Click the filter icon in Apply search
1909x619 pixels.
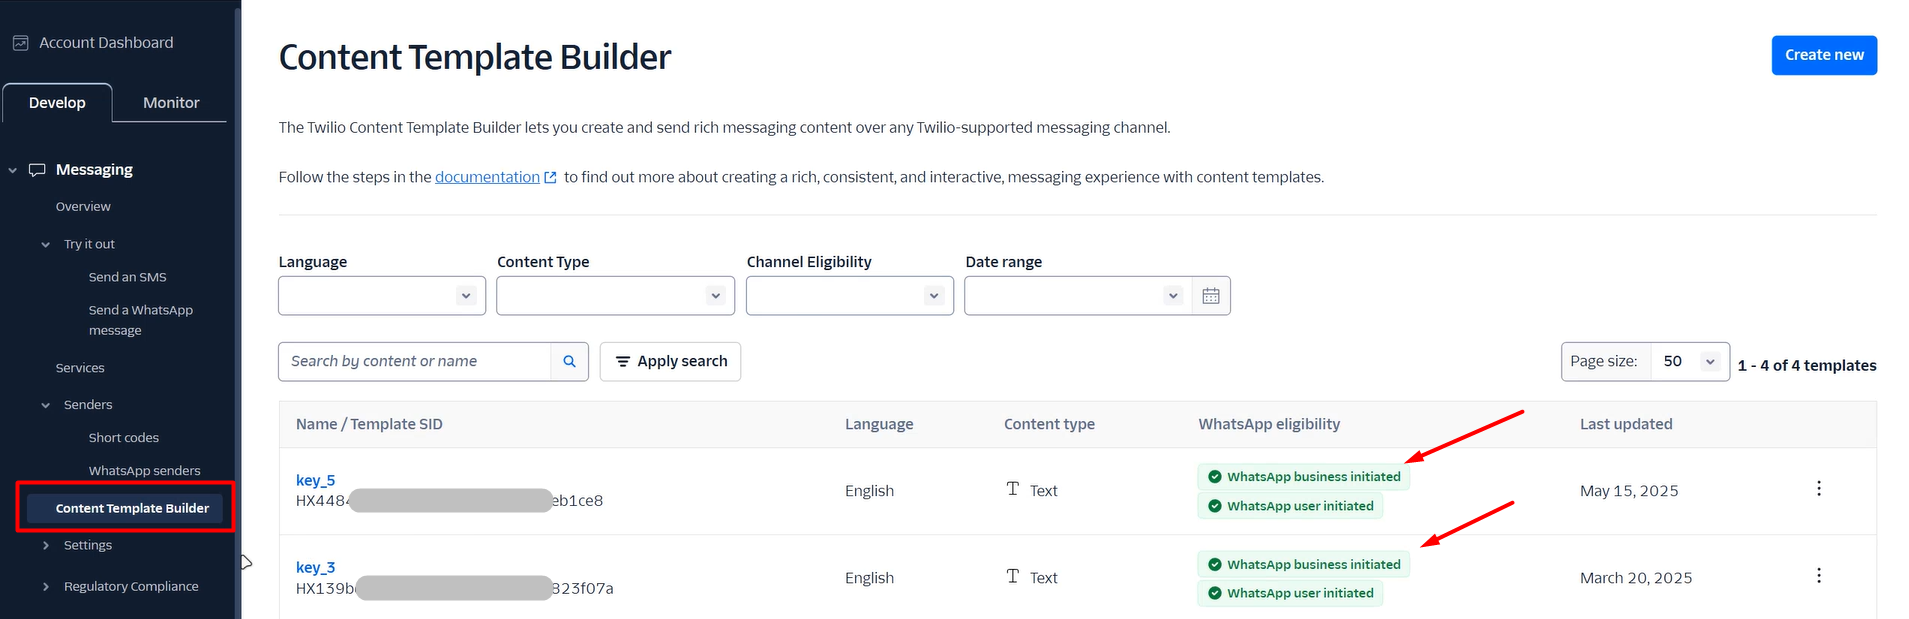[622, 362]
